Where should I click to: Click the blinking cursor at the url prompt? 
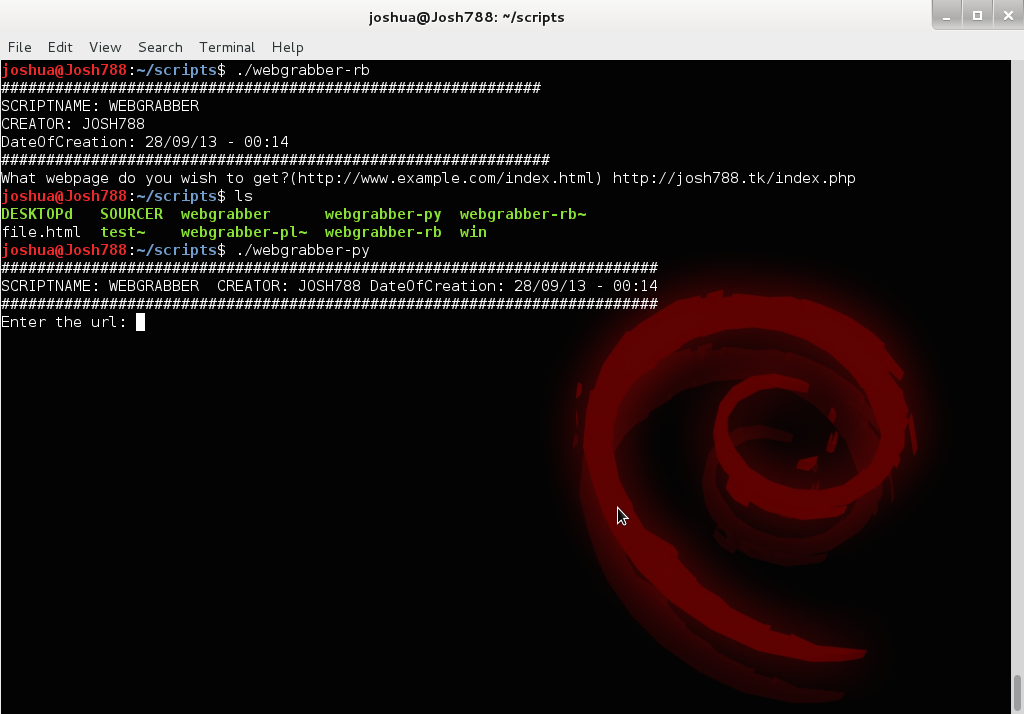click(139, 322)
